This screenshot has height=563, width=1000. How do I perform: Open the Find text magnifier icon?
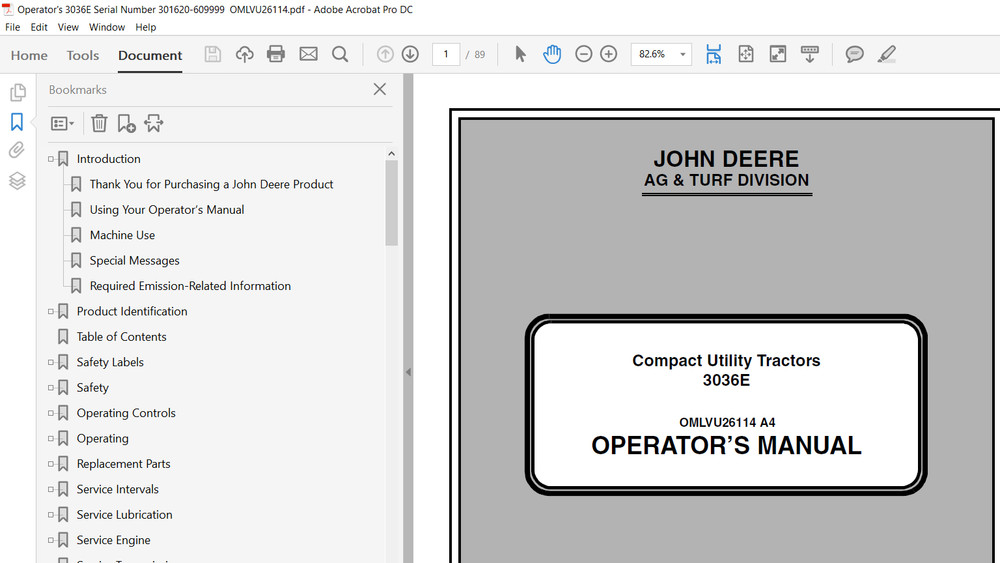coord(341,54)
